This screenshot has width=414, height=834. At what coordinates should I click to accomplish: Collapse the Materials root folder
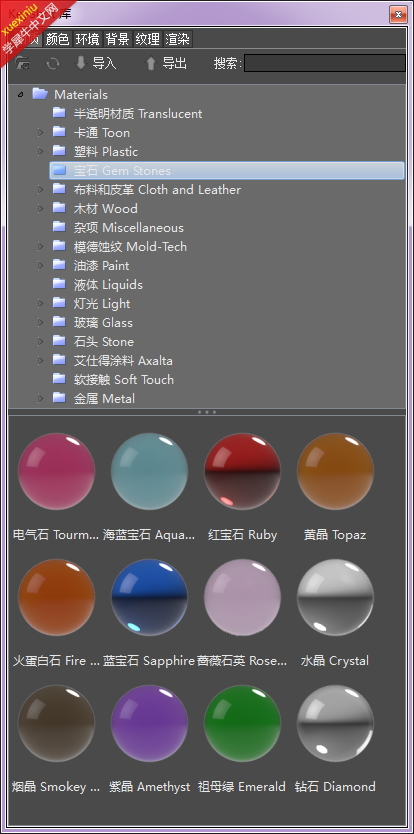(21, 95)
